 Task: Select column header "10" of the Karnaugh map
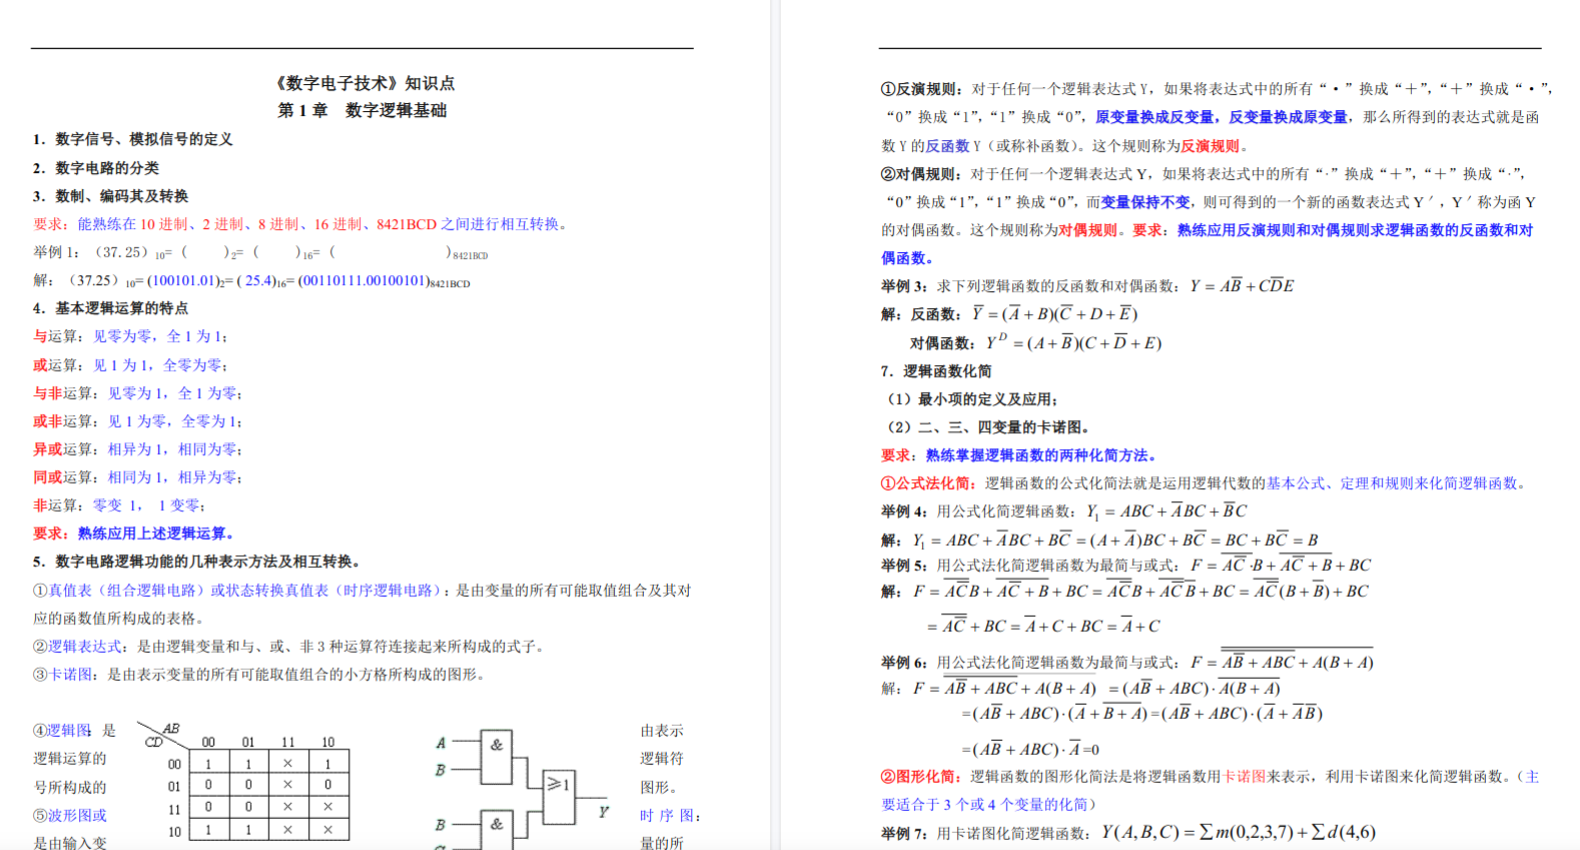pyautogui.click(x=328, y=742)
